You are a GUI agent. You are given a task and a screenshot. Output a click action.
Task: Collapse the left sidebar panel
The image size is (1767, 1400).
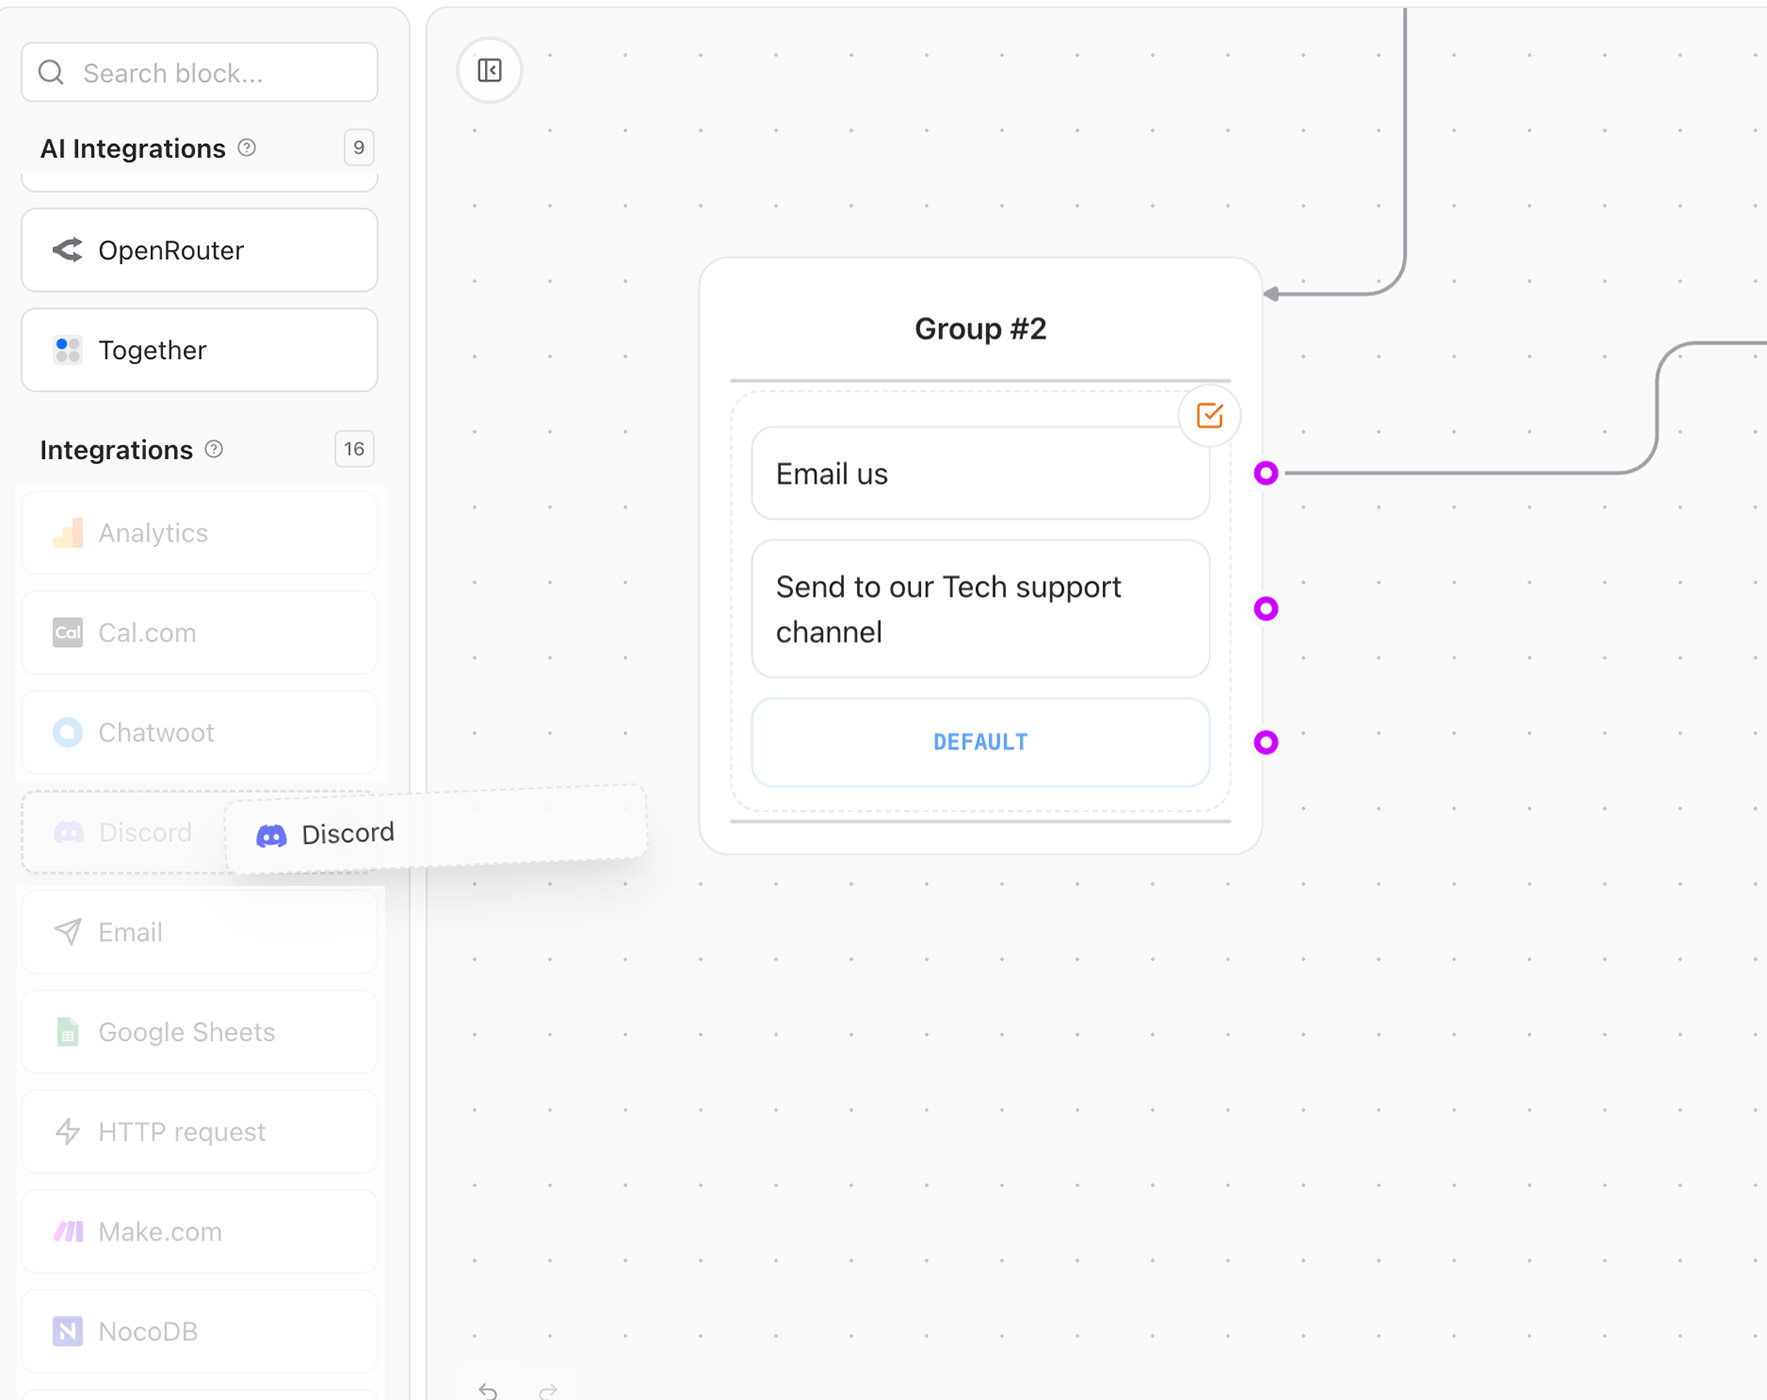[489, 70]
